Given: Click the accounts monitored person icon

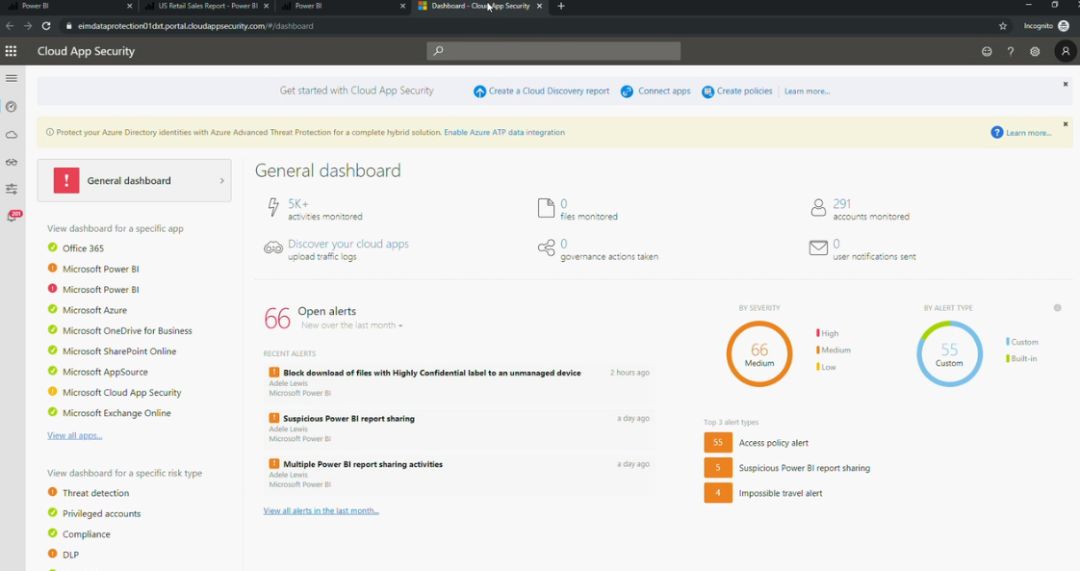Looking at the screenshot, I should coord(818,208).
